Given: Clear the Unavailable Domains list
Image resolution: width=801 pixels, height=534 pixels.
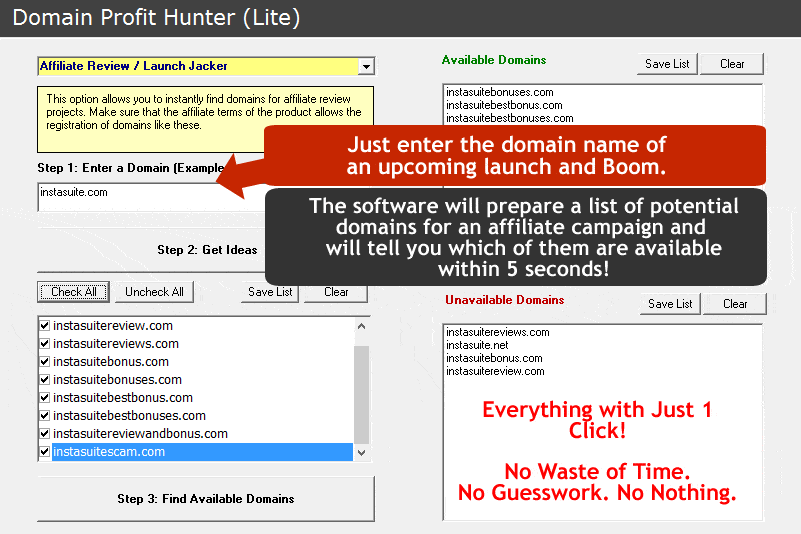Looking at the screenshot, I should [x=735, y=304].
